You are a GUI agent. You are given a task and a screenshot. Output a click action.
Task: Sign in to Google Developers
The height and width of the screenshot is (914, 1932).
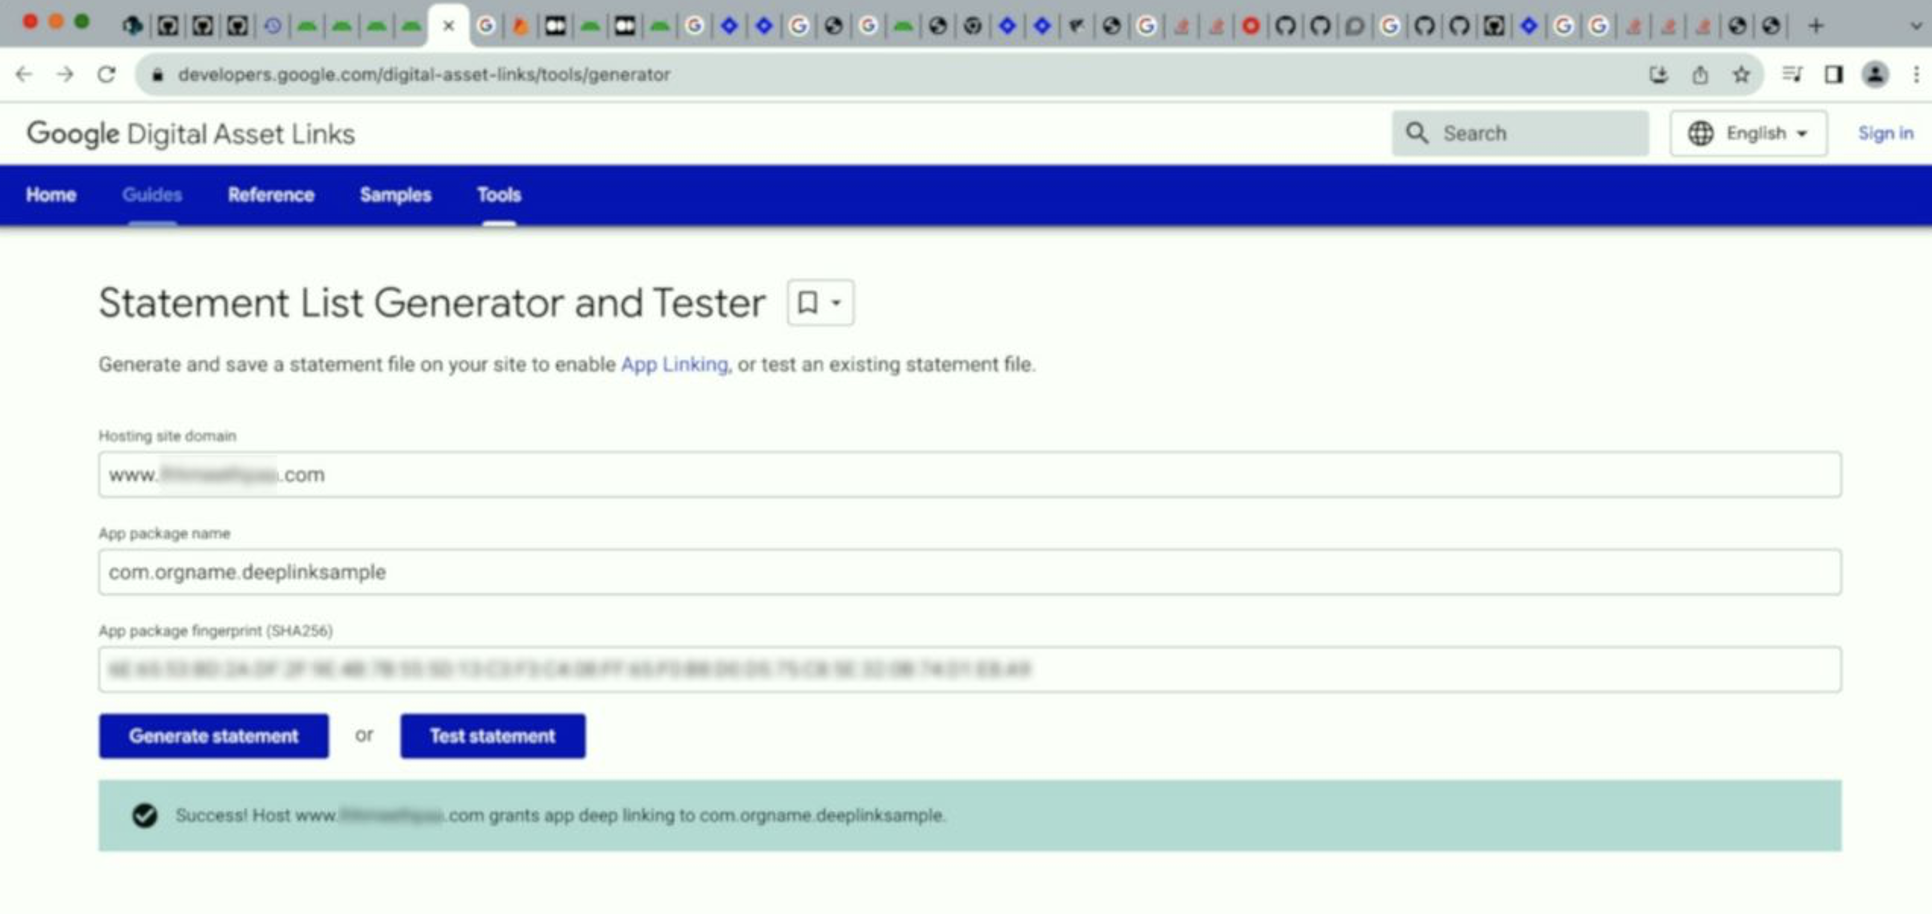(1885, 133)
